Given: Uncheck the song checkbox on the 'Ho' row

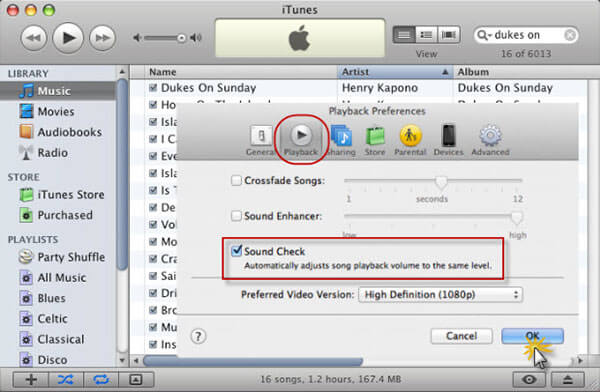Looking at the screenshot, I should (153, 105).
